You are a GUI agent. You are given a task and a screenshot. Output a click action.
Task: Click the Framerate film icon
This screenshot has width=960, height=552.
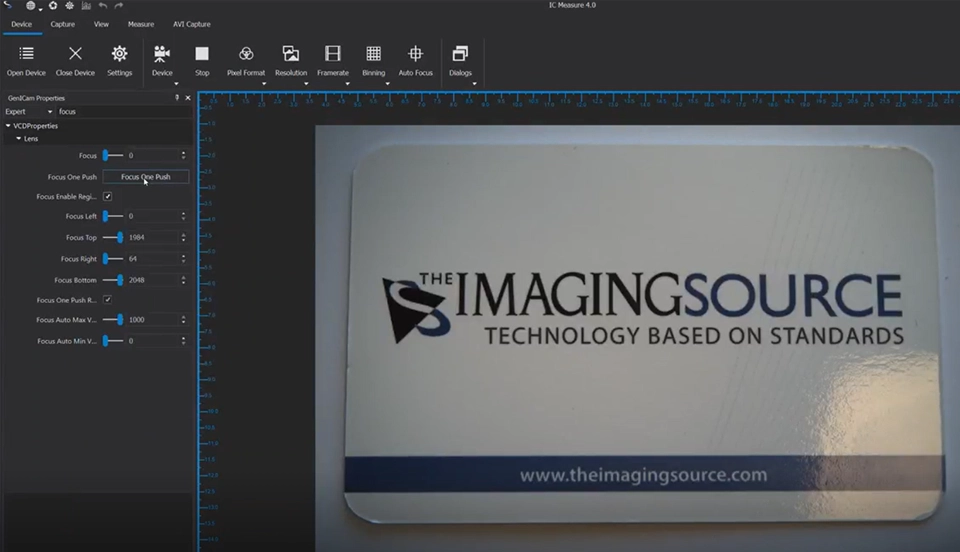pos(333,54)
